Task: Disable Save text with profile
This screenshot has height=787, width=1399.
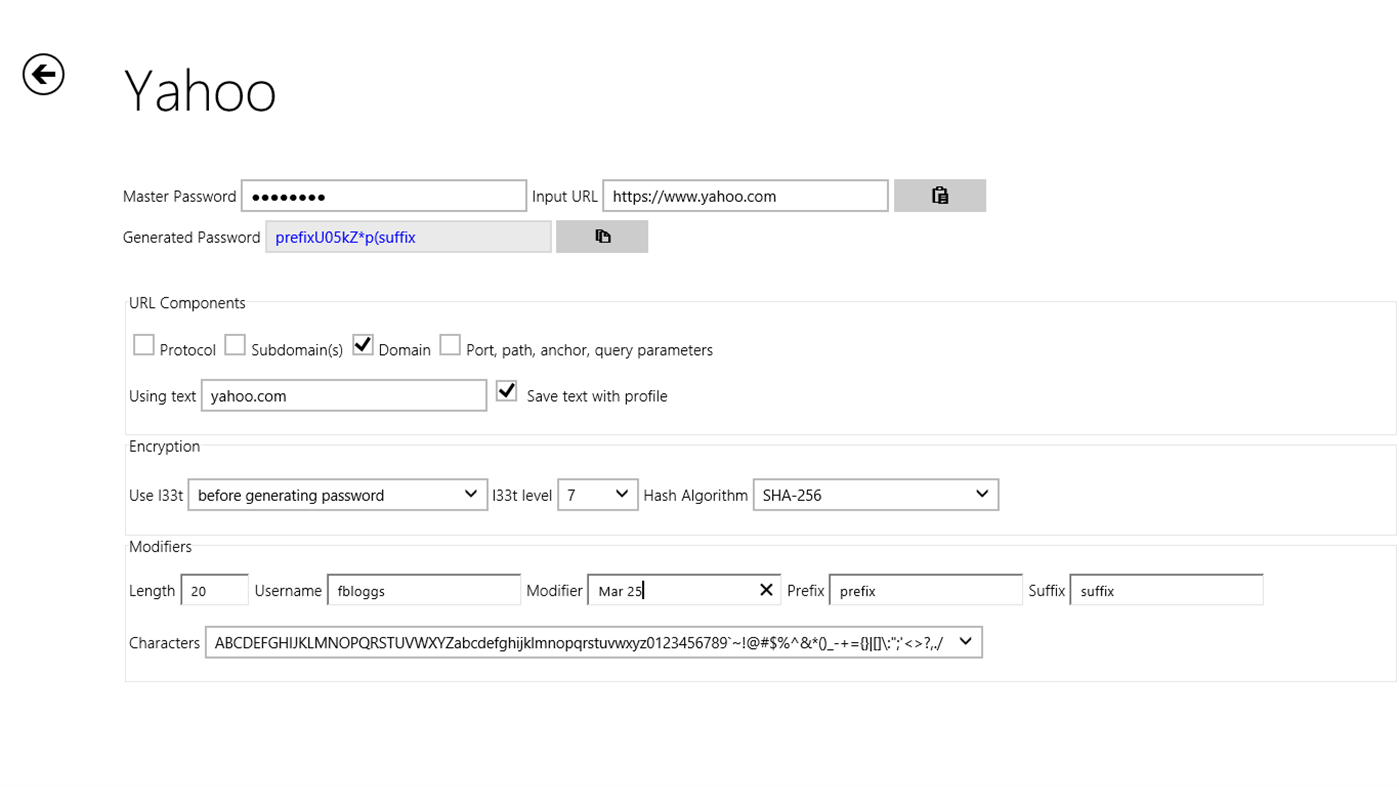Action: point(506,390)
